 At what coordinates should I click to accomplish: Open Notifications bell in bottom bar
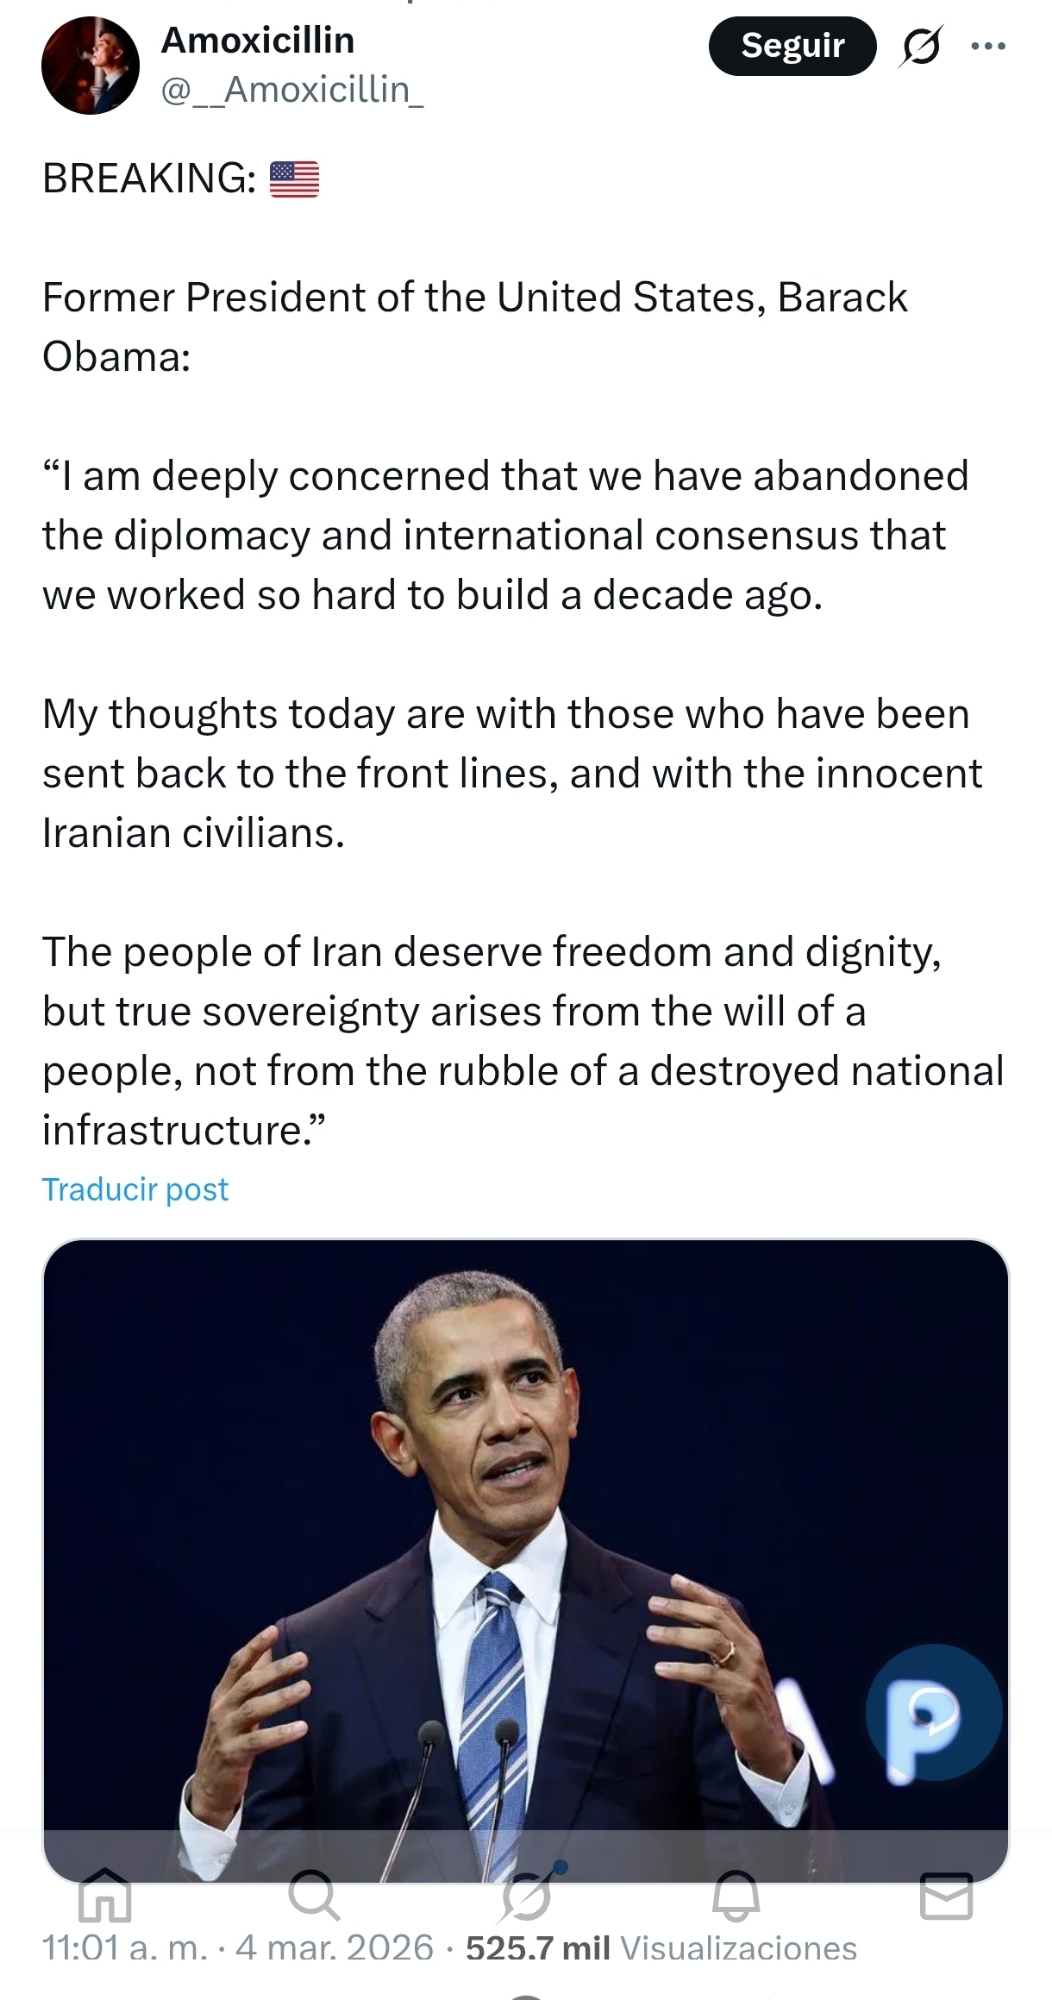736,1895
